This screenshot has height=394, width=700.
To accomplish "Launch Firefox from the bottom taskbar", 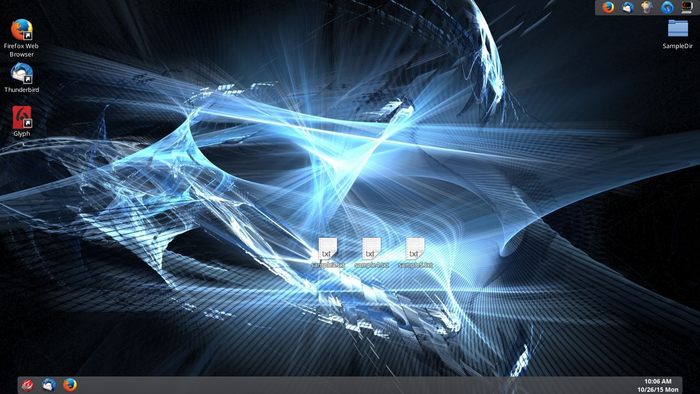I will click(70, 385).
